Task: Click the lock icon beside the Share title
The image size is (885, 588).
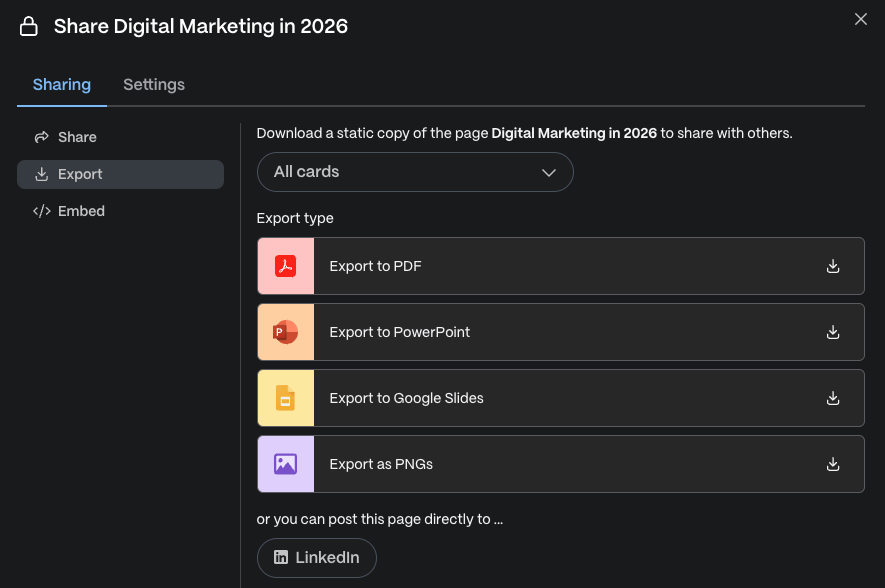Action: pos(29,26)
